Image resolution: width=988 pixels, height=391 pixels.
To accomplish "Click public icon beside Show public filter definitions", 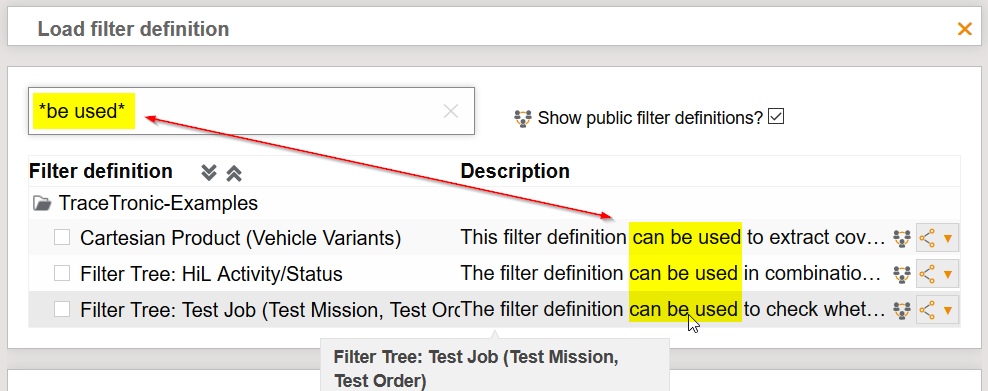I will tap(523, 118).
